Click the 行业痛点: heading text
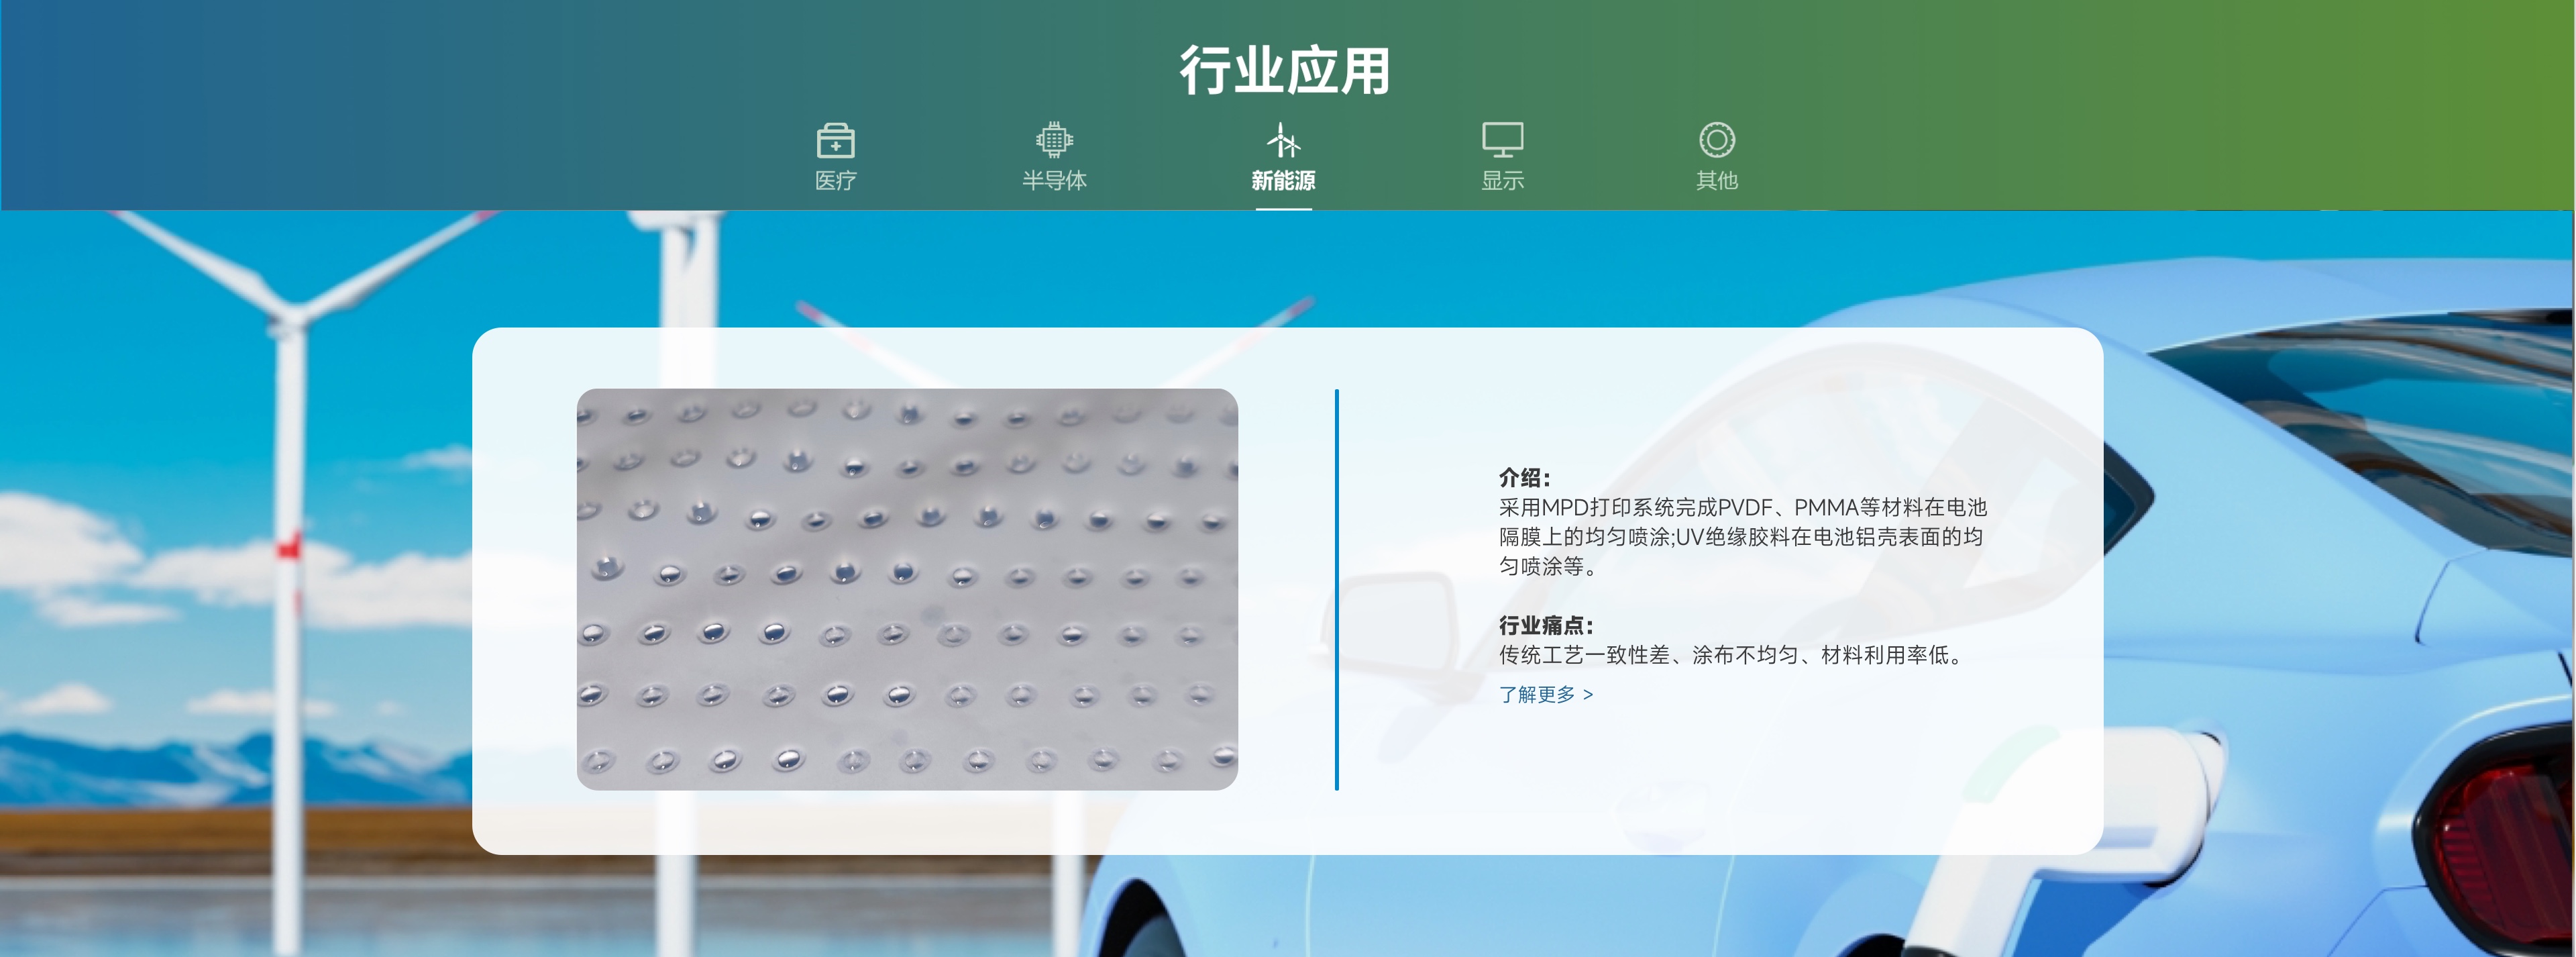2576x957 pixels. tap(1545, 626)
